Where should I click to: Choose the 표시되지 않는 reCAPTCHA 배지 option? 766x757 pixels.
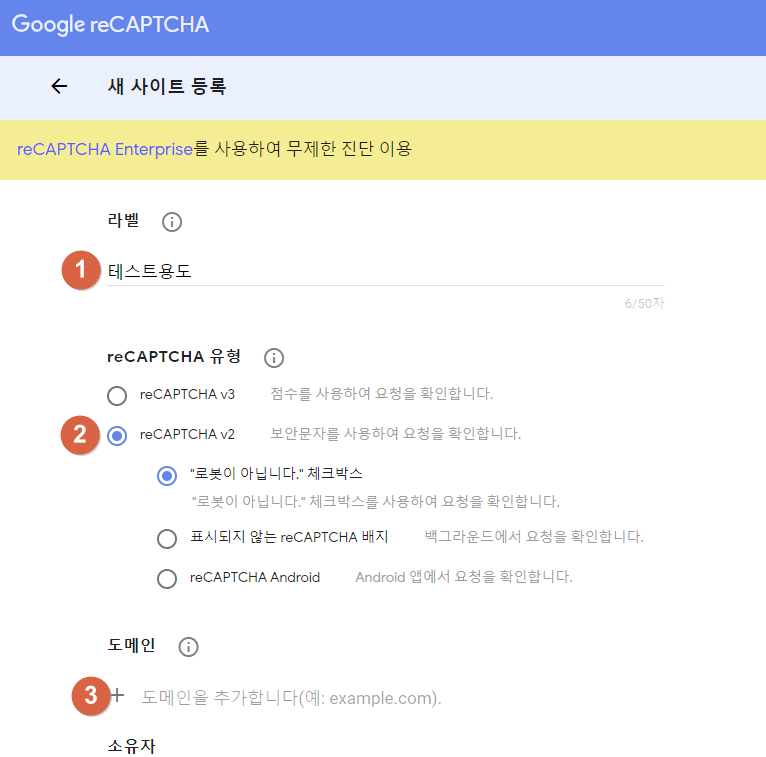coord(167,539)
